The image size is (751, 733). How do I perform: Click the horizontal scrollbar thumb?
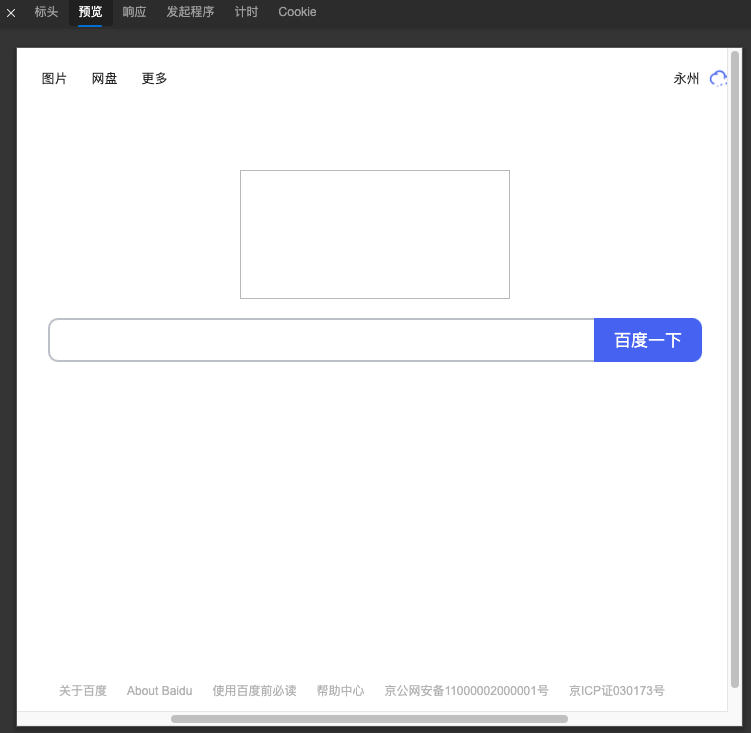pos(369,719)
